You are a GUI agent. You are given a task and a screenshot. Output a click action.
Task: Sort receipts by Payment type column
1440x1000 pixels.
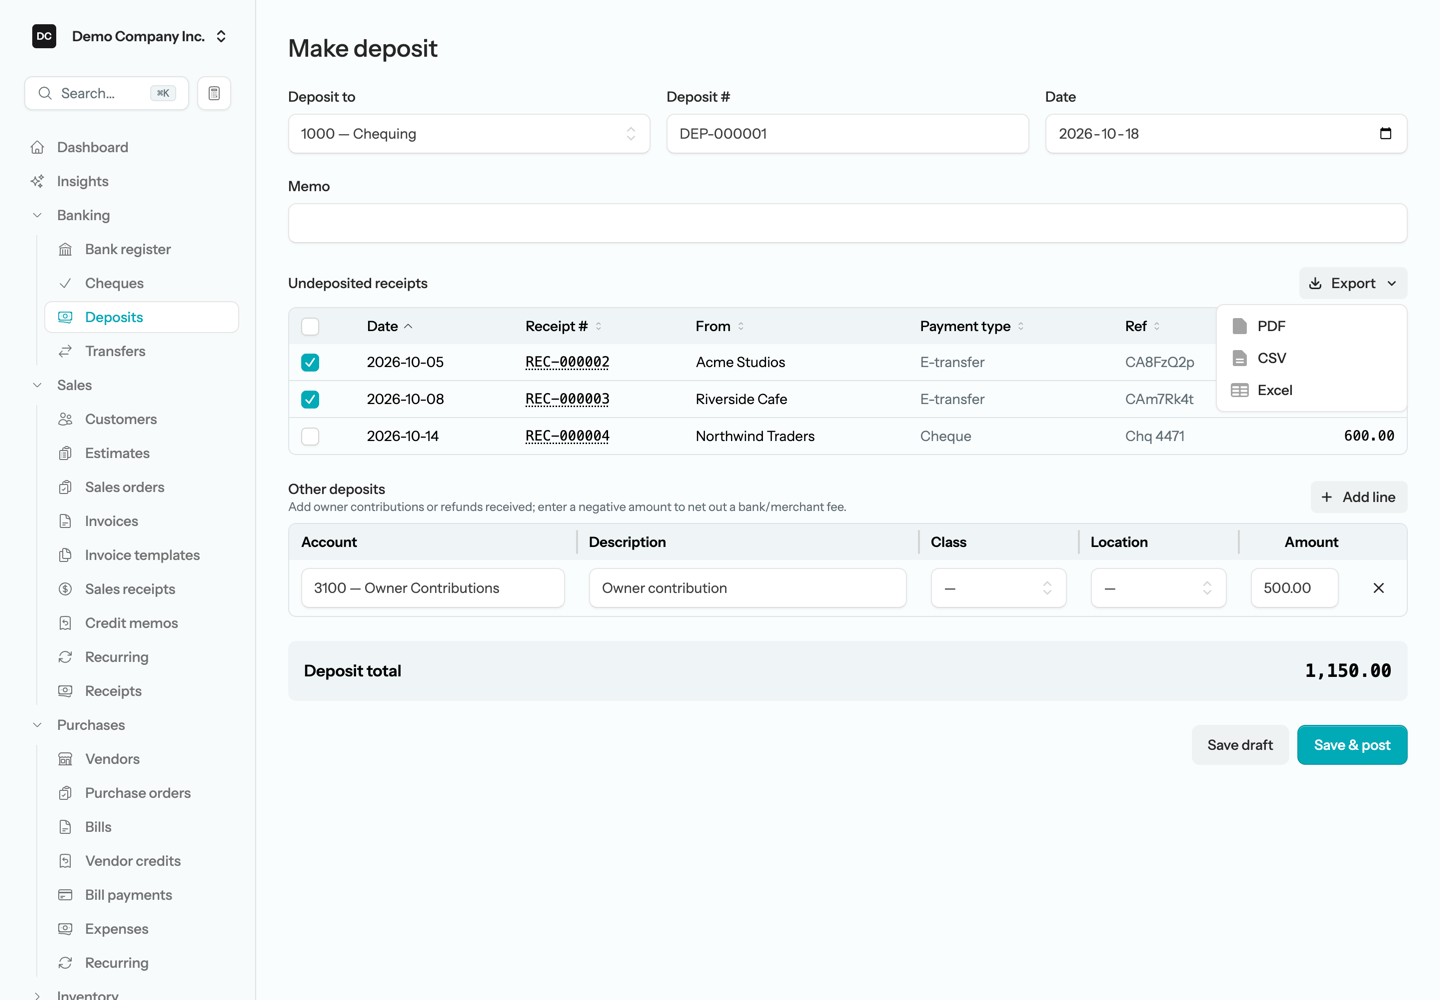point(972,326)
